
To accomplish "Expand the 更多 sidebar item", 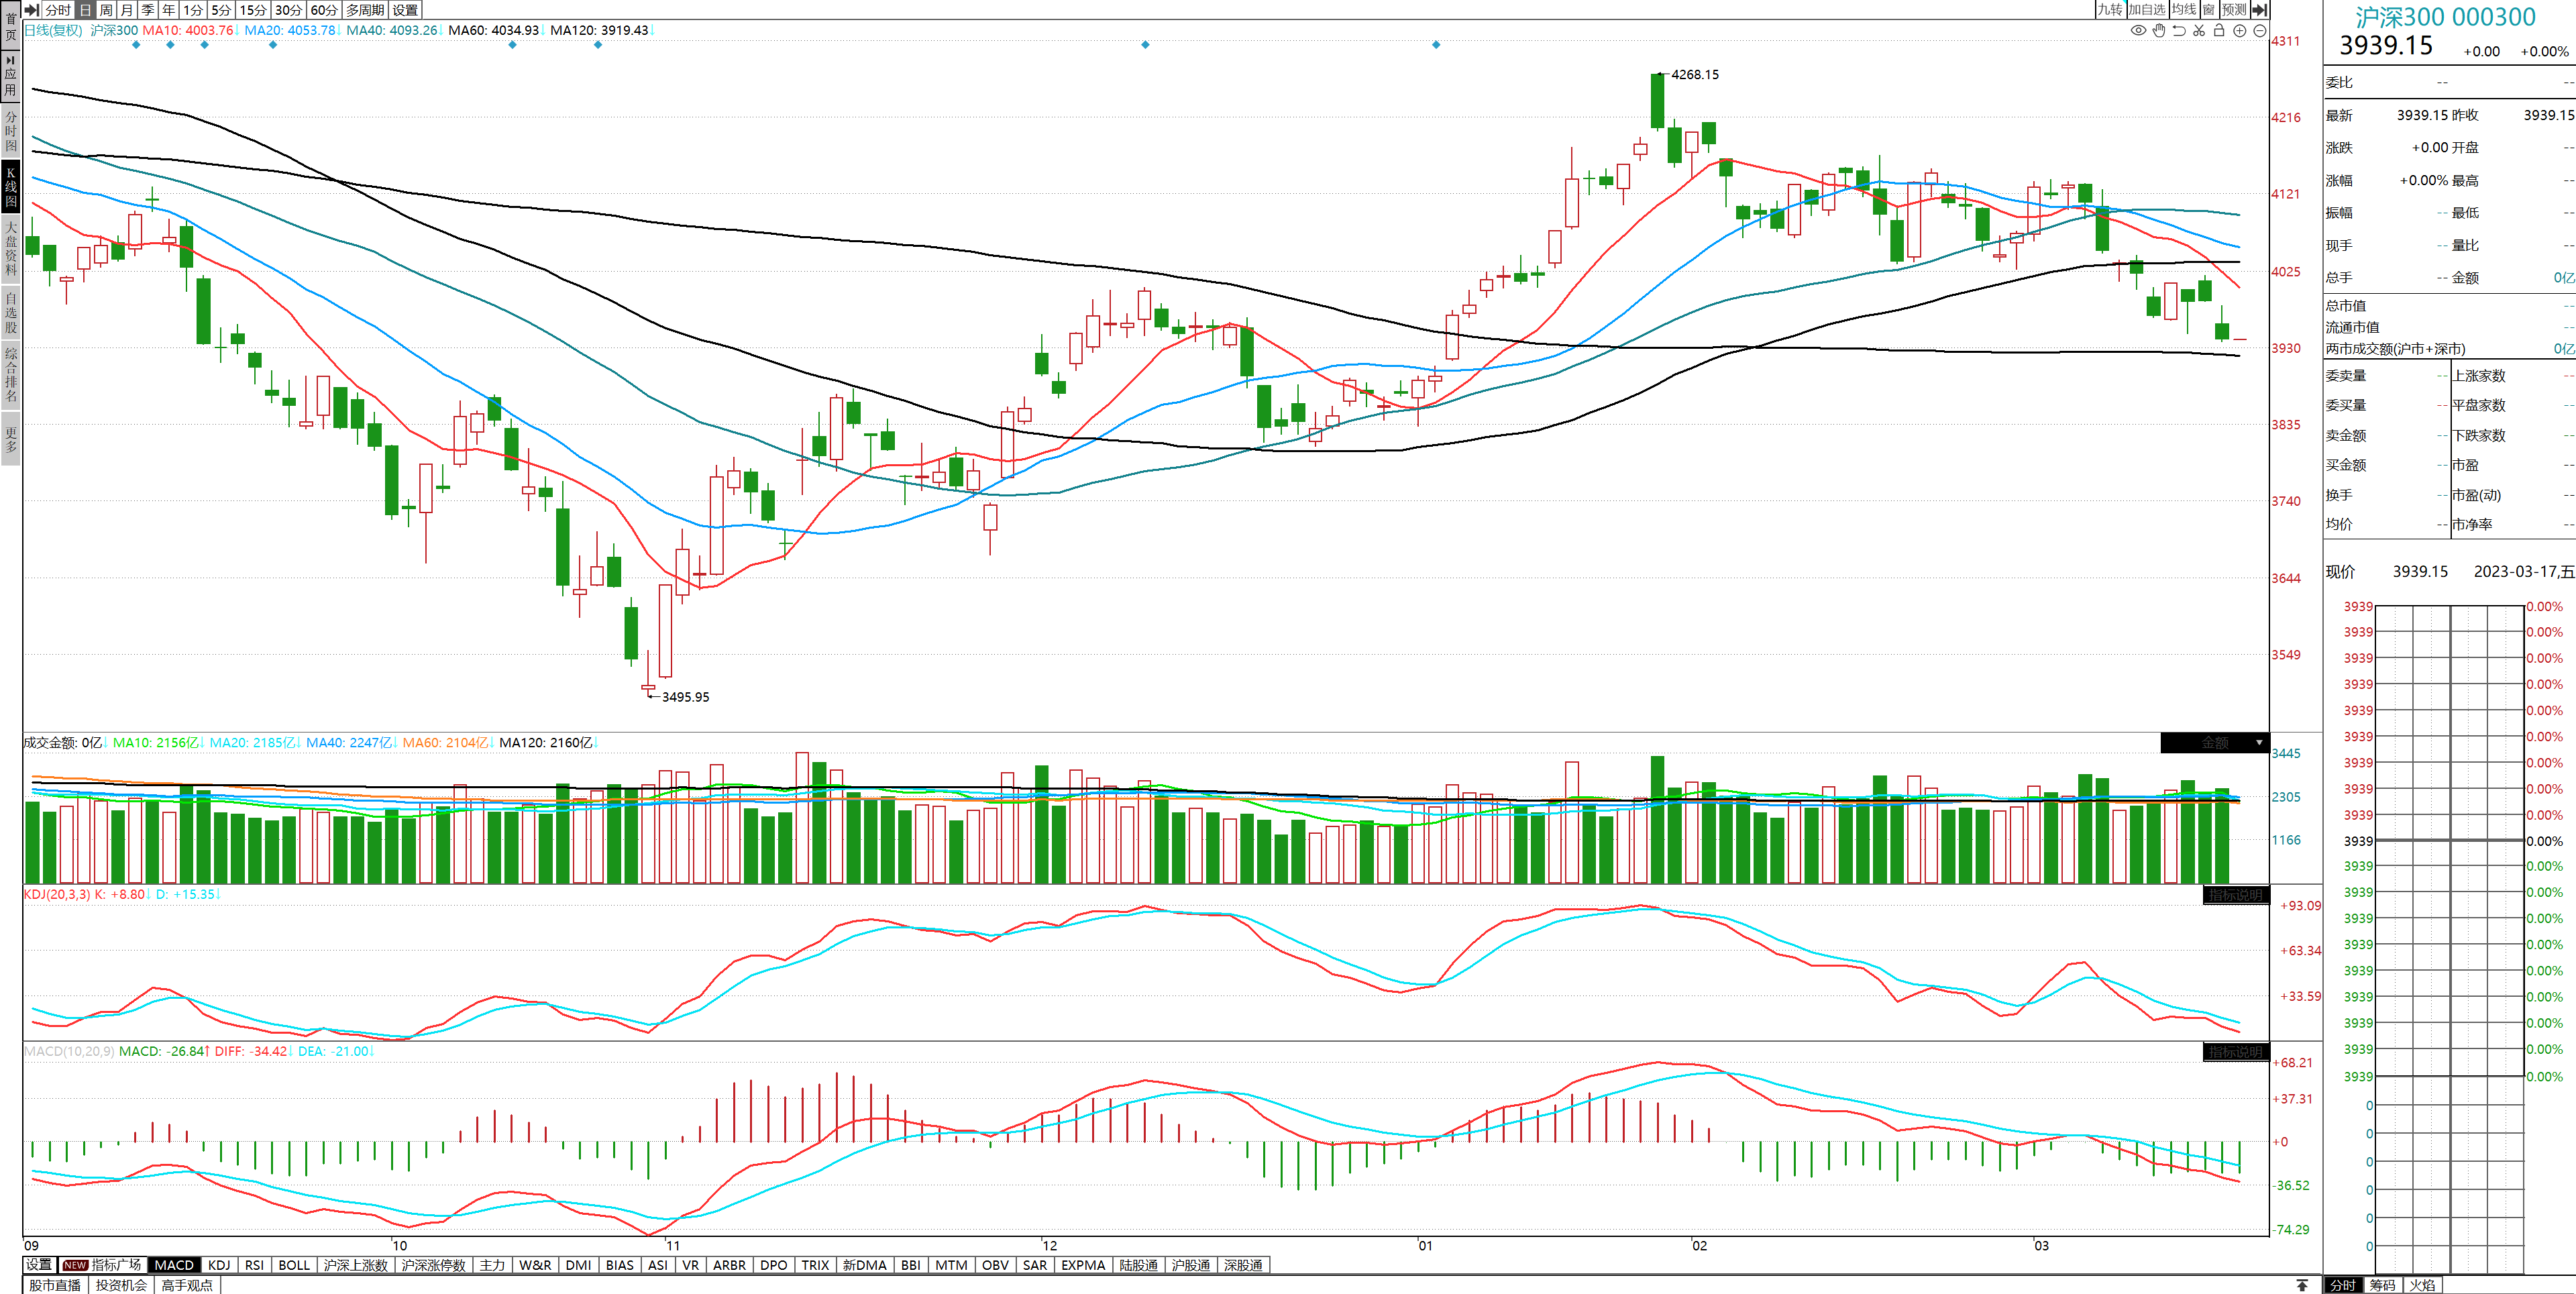I will point(11,439).
